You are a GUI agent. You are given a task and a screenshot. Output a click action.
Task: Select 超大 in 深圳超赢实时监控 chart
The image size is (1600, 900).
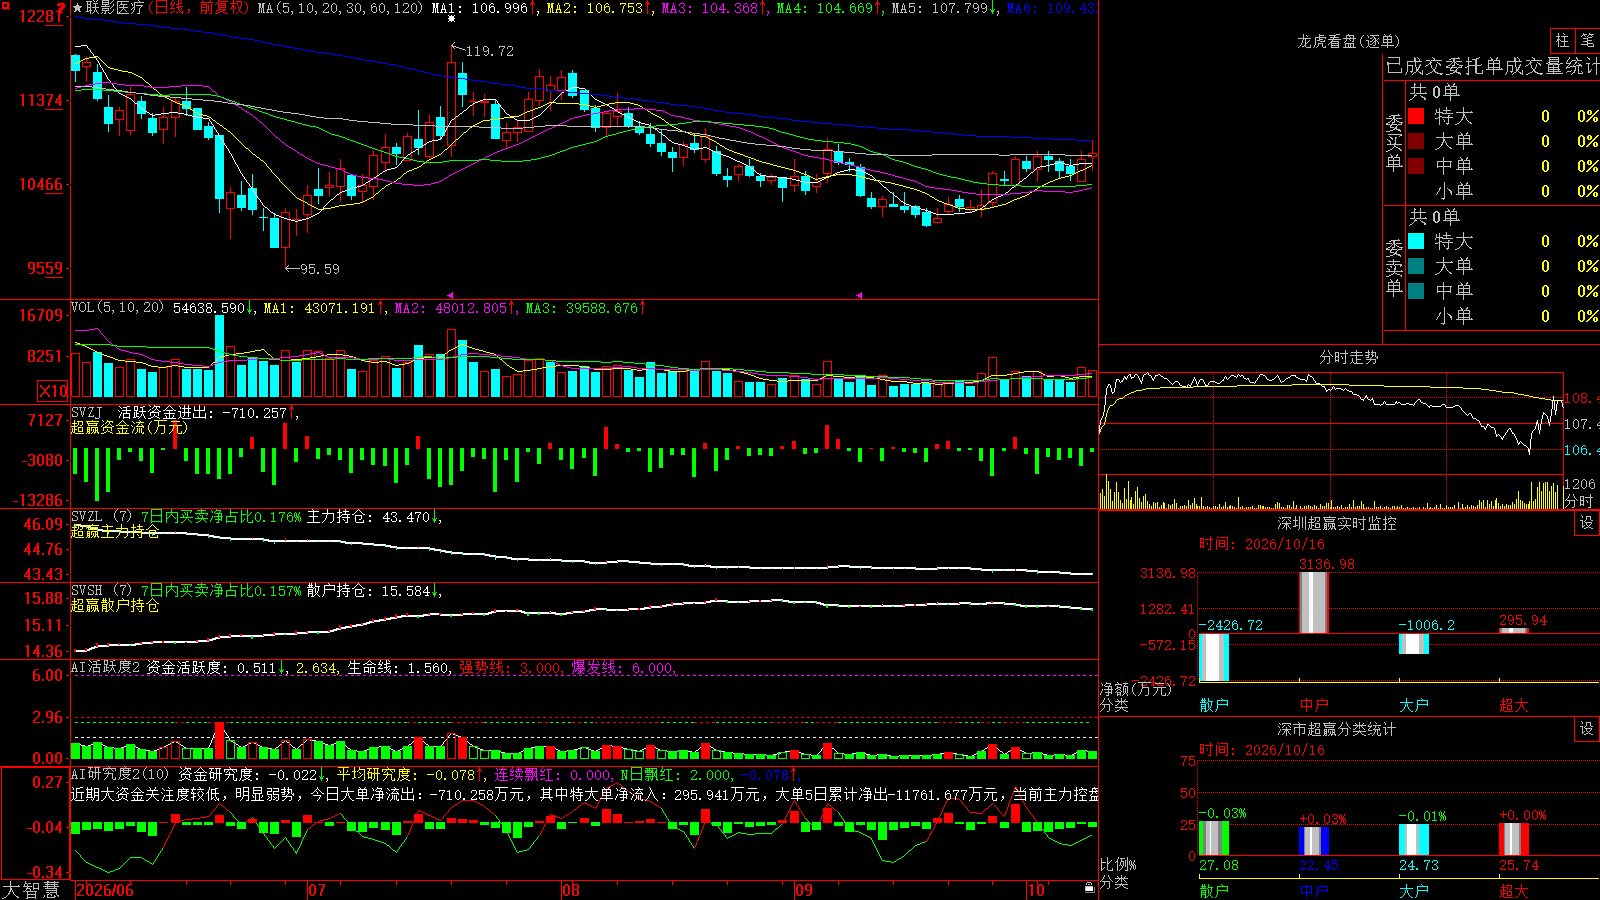1514,705
